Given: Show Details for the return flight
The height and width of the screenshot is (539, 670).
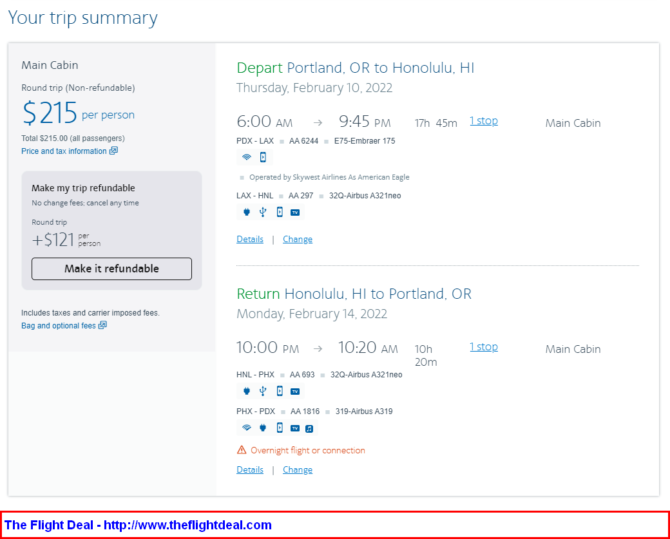Looking at the screenshot, I should pyautogui.click(x=250, y=470).
